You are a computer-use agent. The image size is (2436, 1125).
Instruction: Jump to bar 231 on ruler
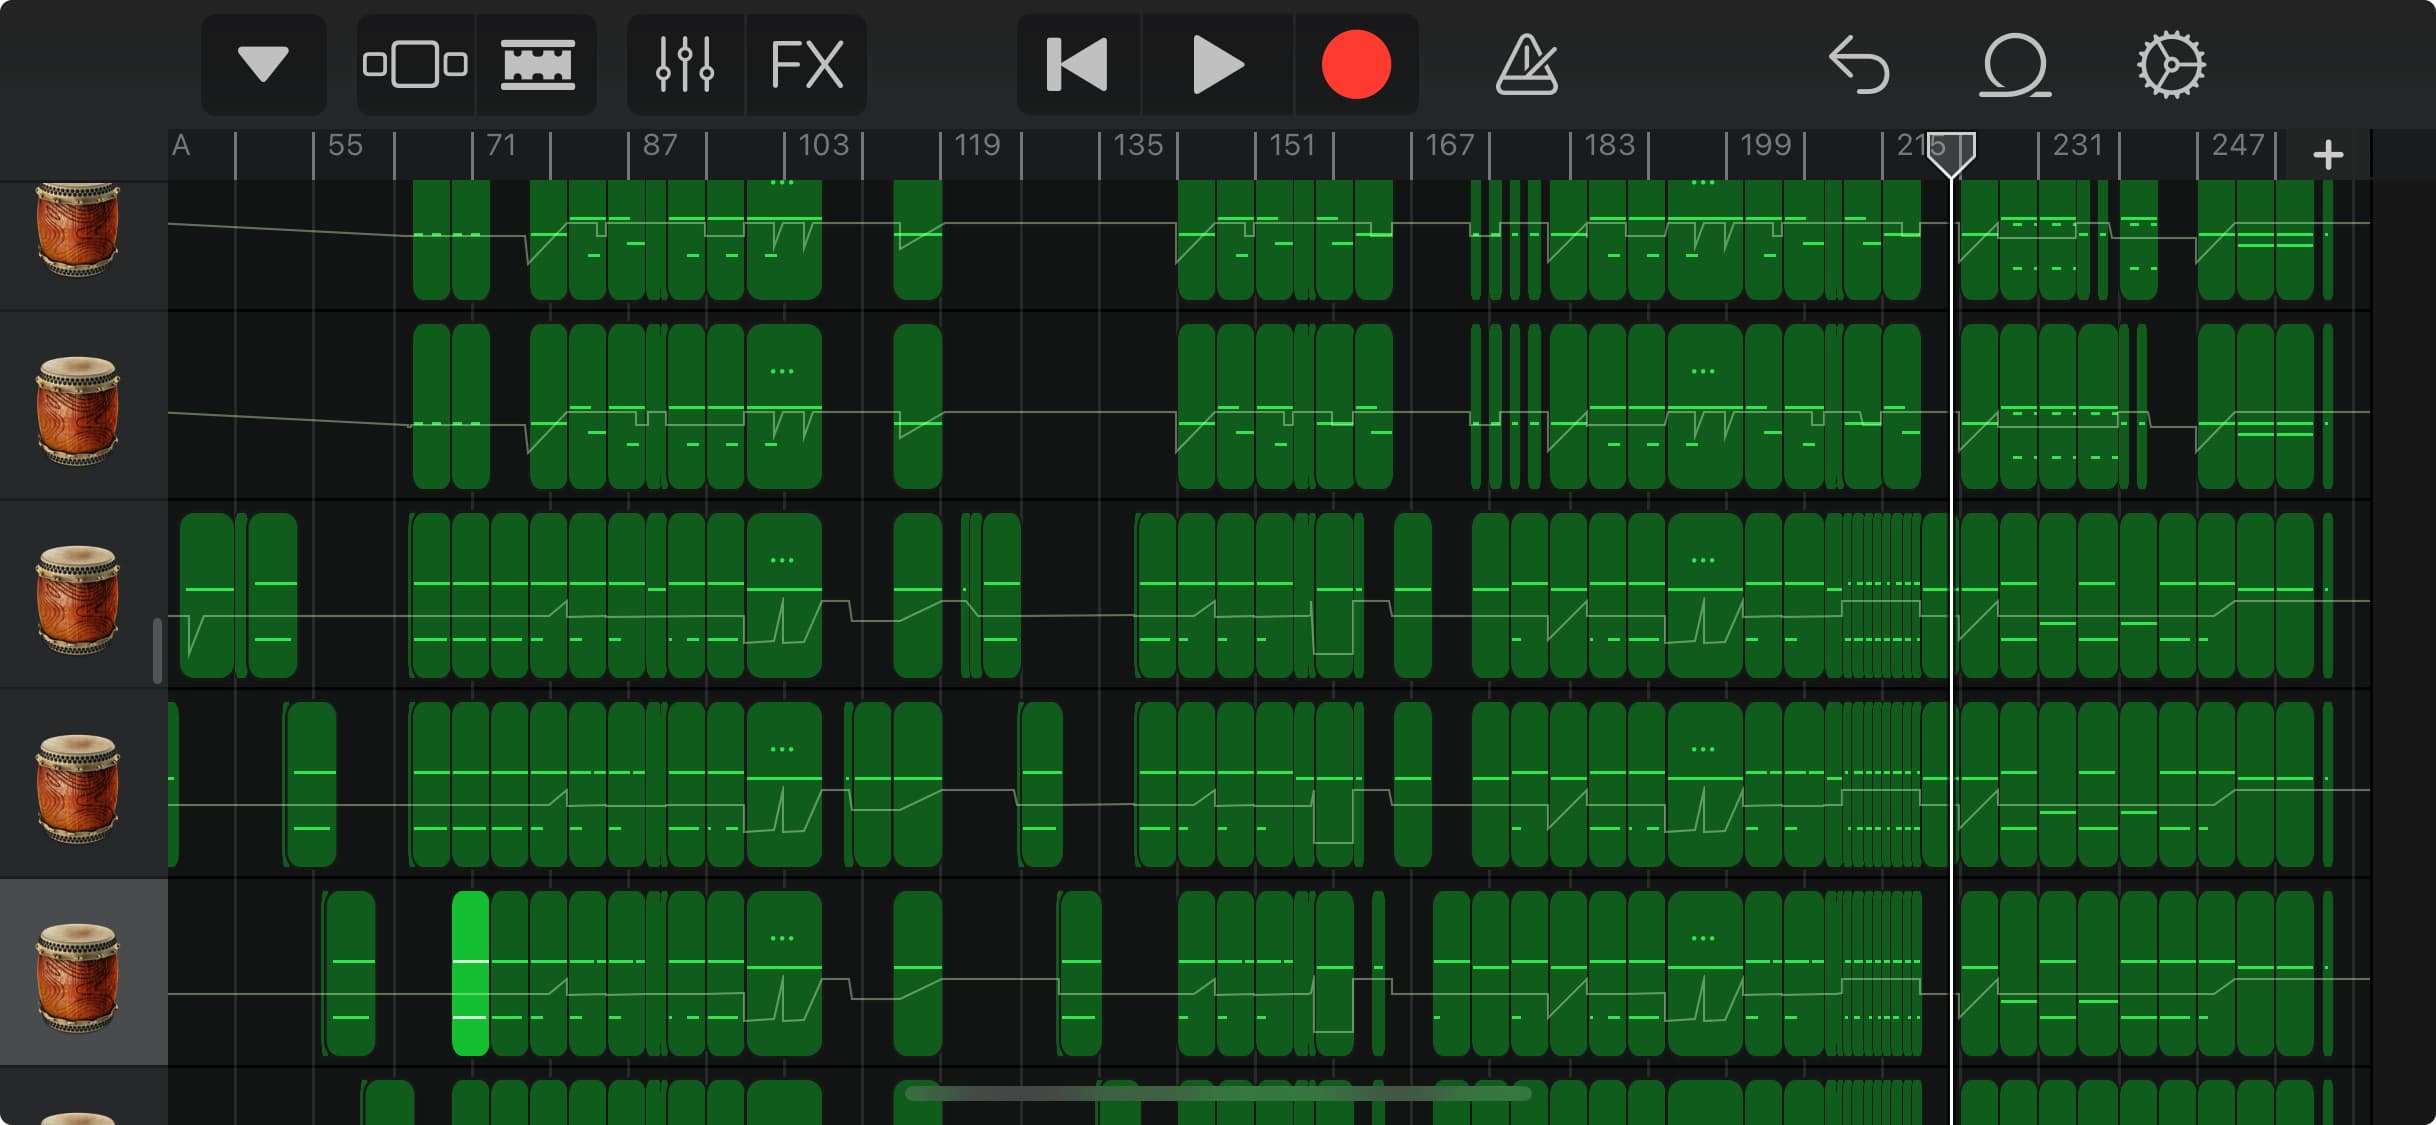[2077, 146]
